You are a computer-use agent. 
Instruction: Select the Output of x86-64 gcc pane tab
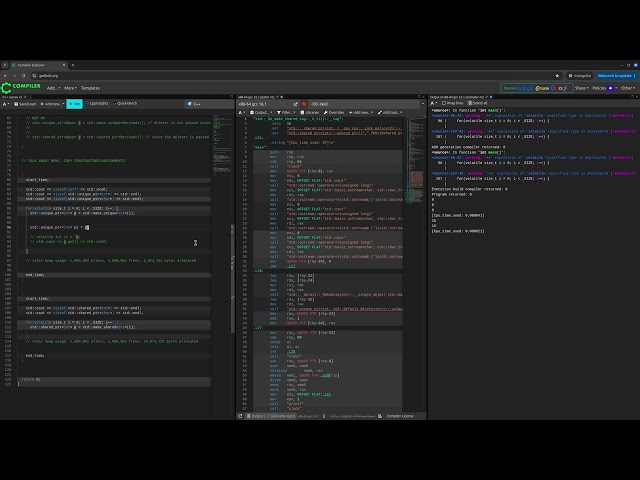click(459, 97)
